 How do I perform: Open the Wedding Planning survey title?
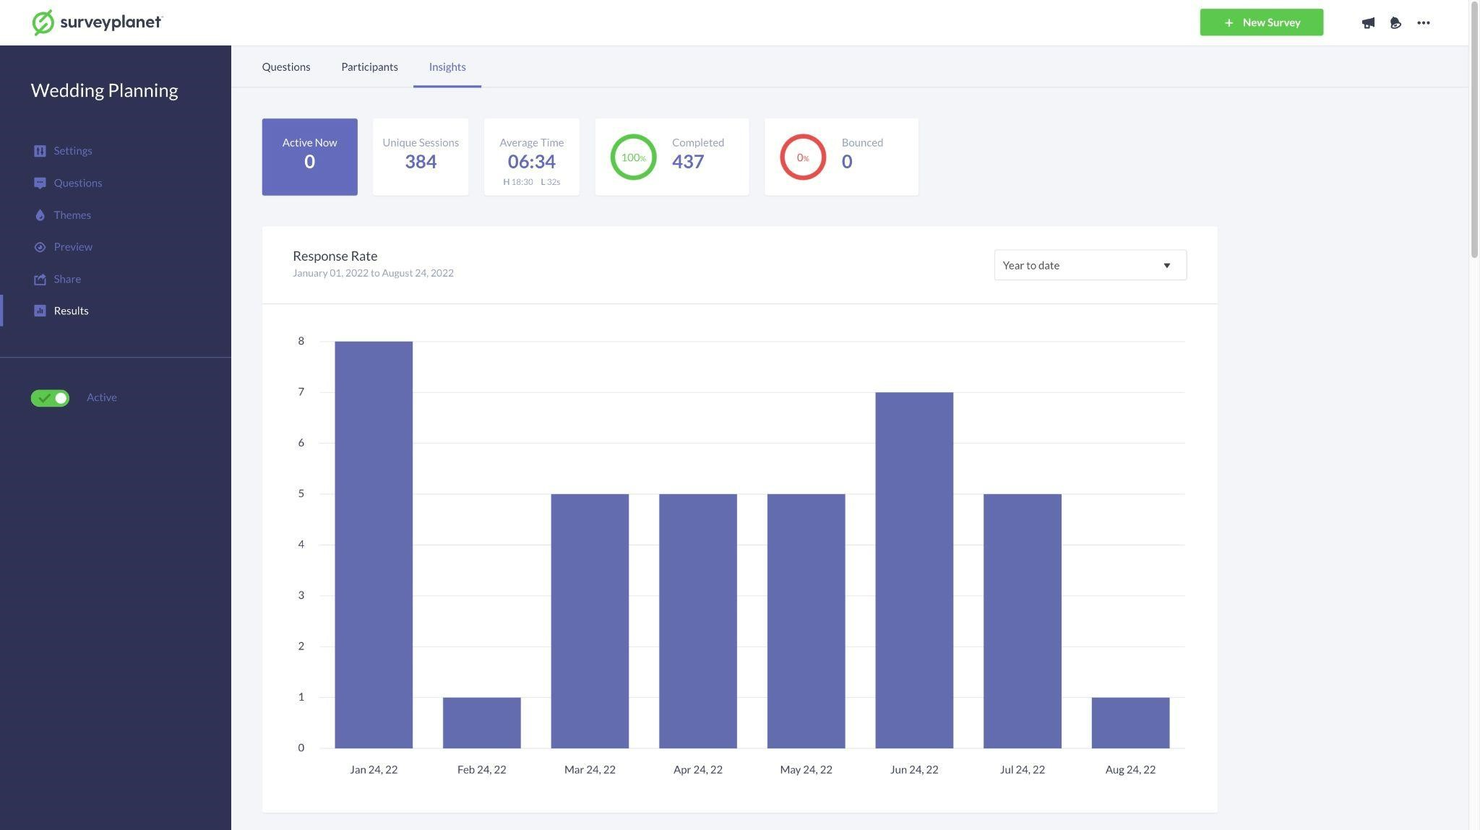coord(104,90)
